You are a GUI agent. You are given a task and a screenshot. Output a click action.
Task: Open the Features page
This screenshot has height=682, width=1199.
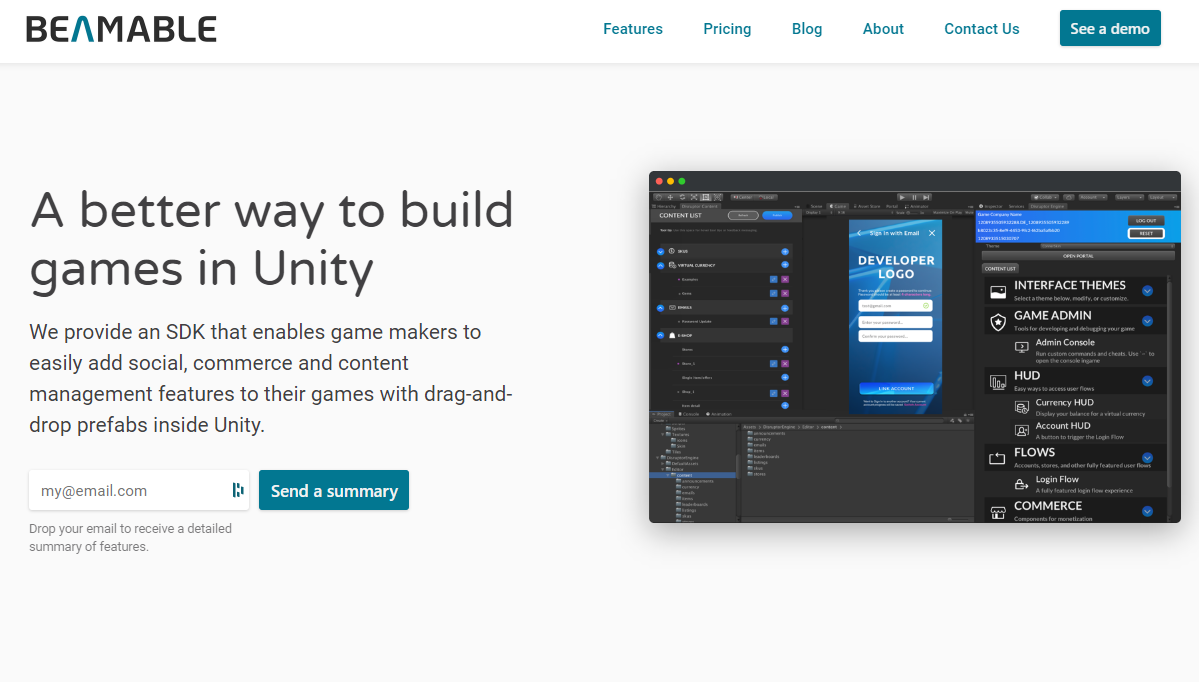click(633, 29)
